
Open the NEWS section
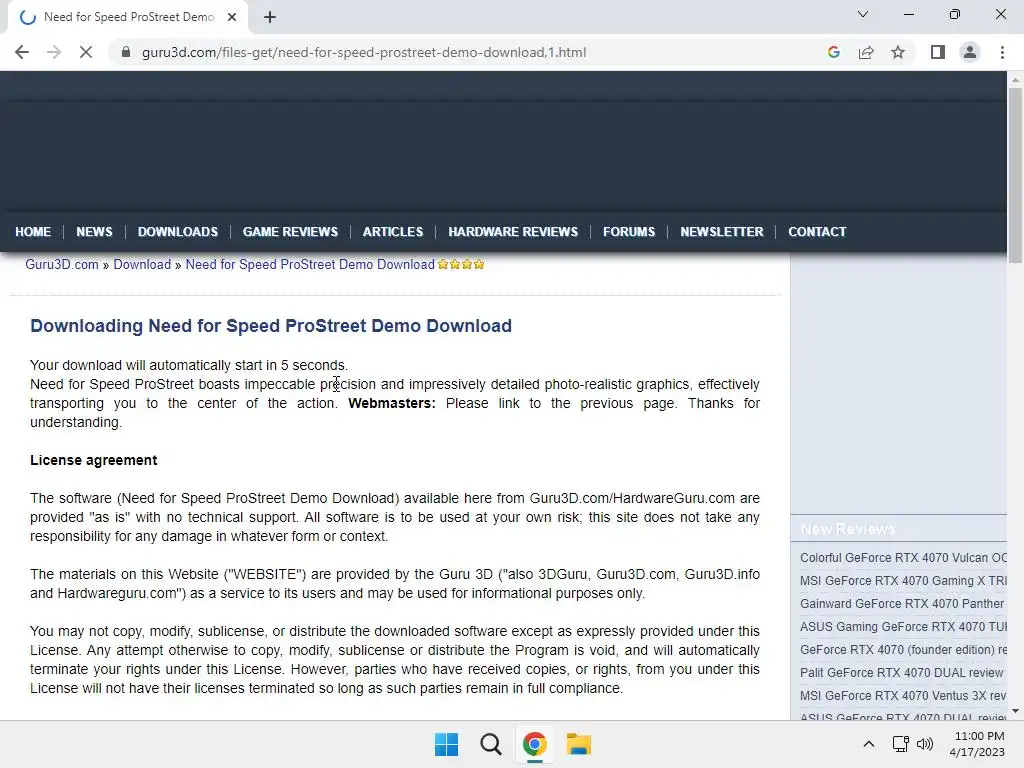[94, 232]
